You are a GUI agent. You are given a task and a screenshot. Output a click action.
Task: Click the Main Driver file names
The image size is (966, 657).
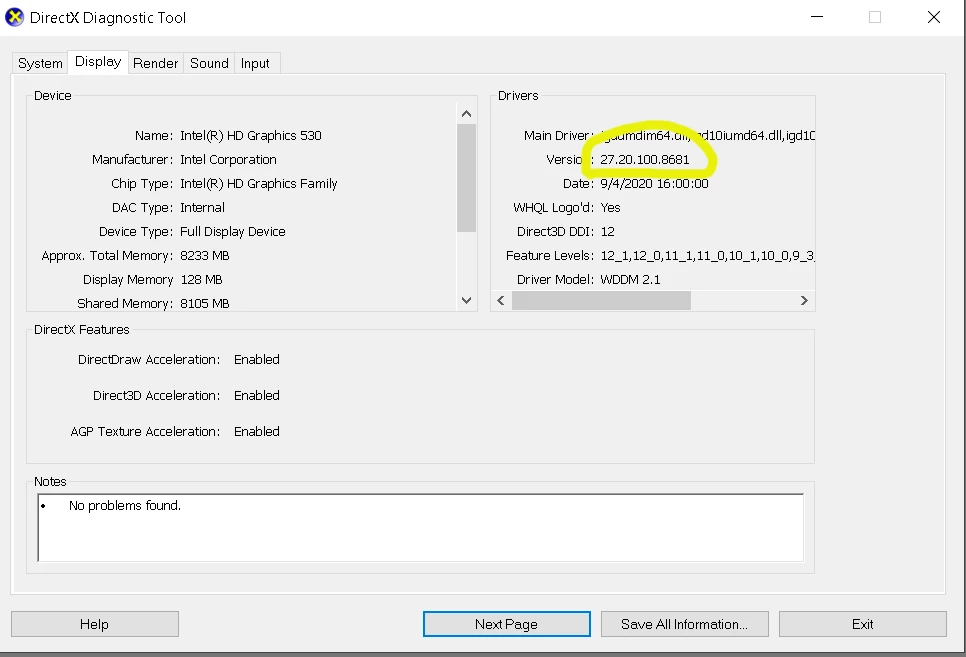[x=707, y=136]
